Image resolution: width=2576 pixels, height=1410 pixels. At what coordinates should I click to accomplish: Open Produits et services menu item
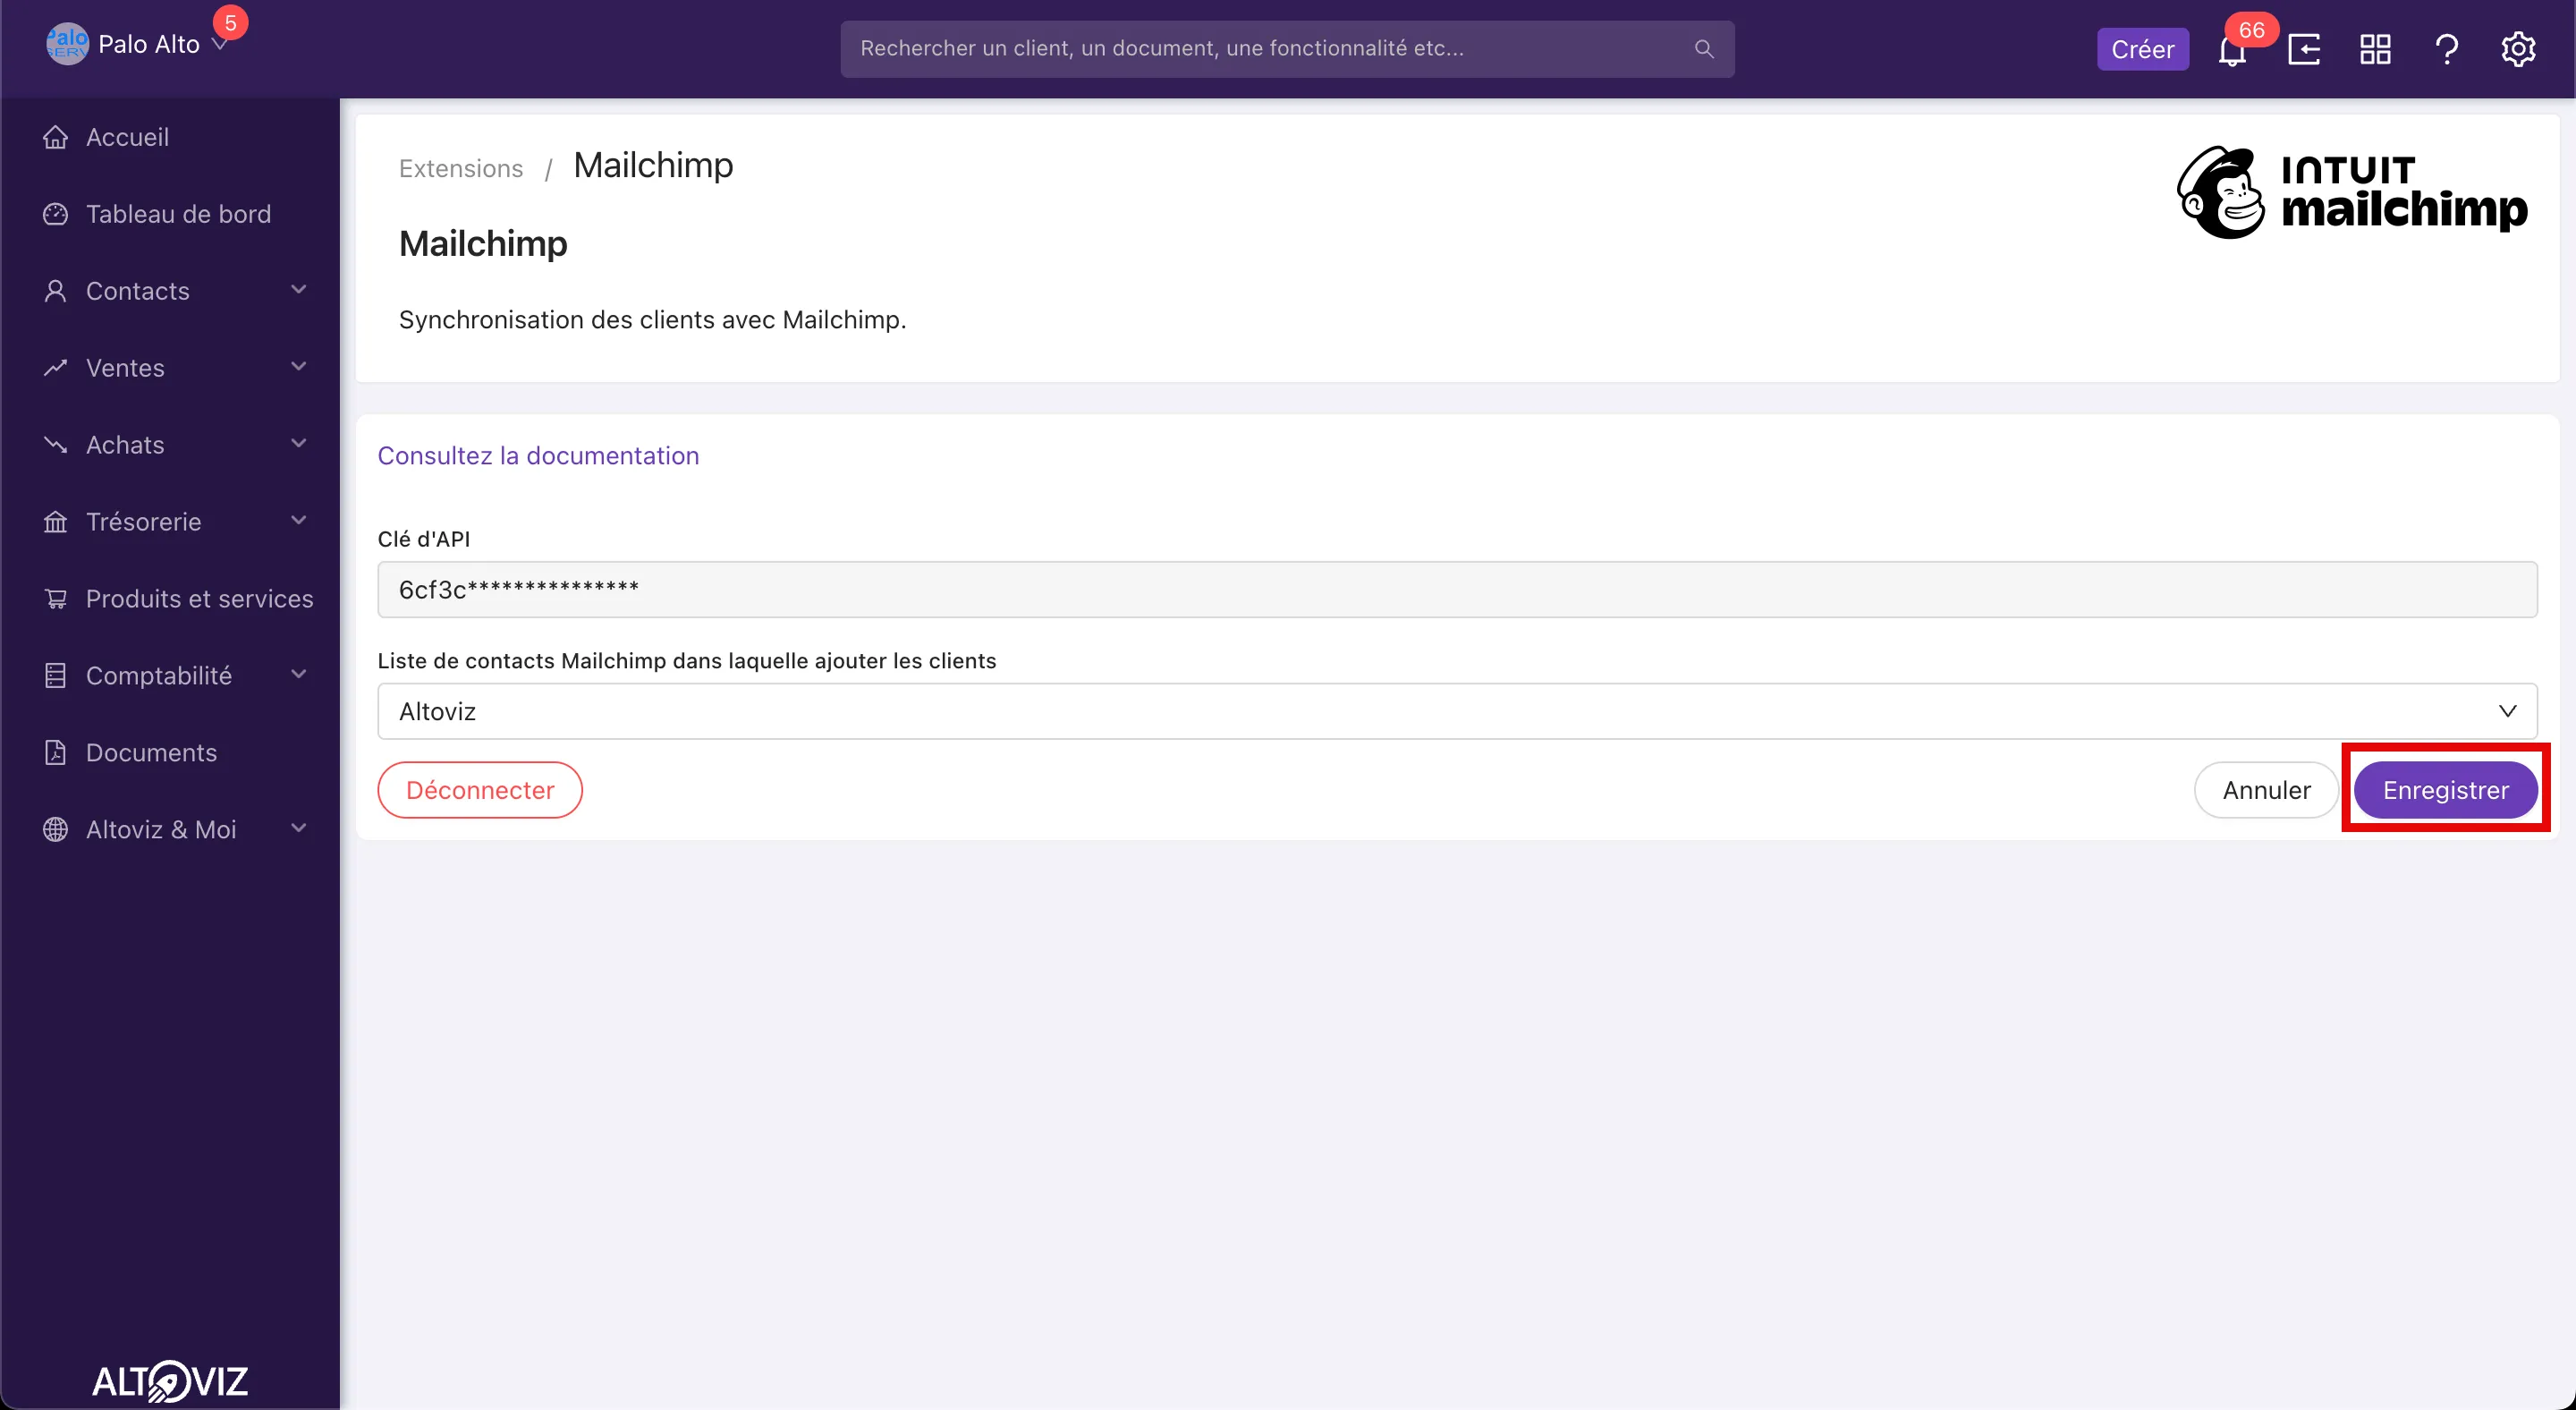199,599
